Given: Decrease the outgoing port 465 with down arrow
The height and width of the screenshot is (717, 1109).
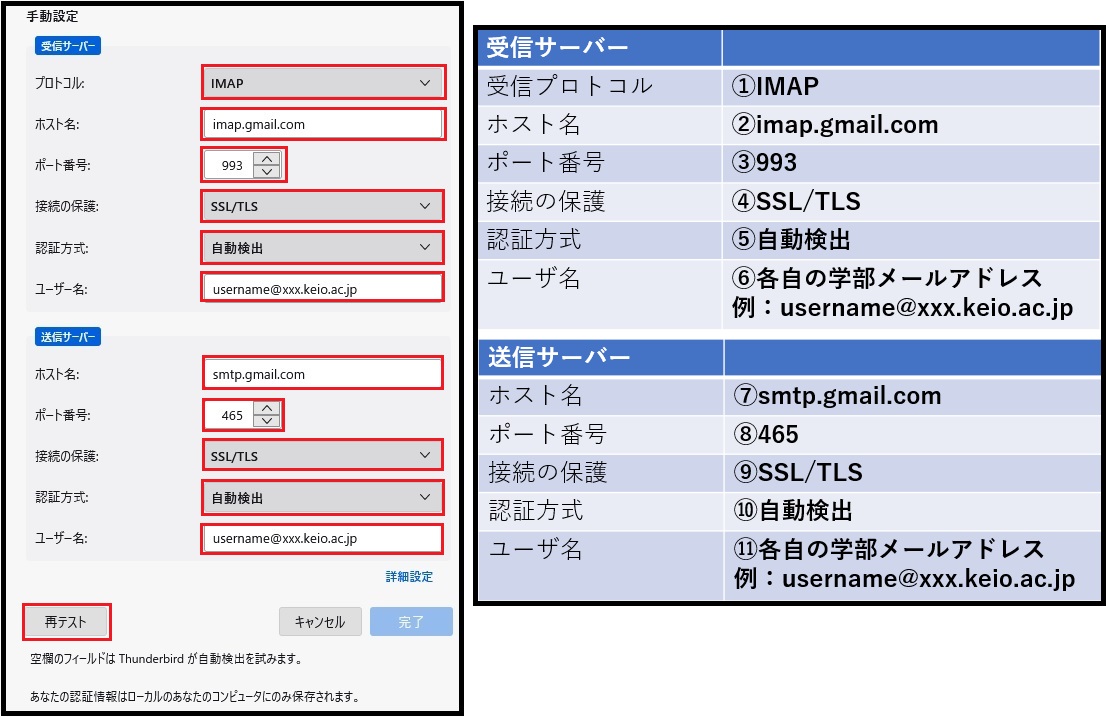Looking at the screenshot, I should 267,421.
